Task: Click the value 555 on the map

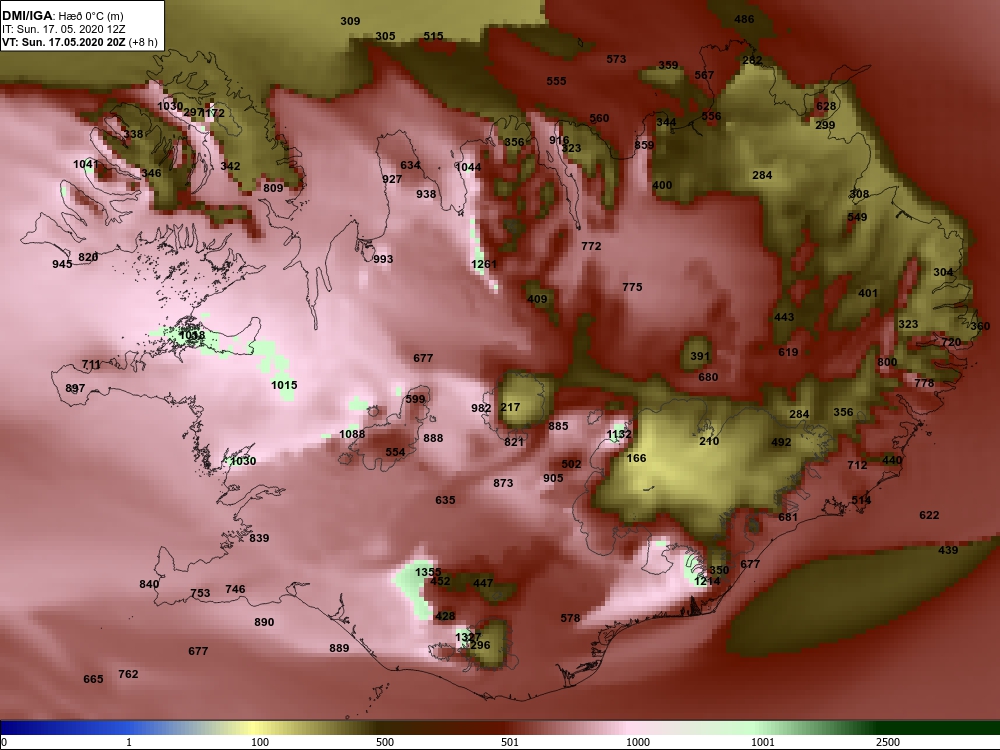Action: click(x=556, y=81)
